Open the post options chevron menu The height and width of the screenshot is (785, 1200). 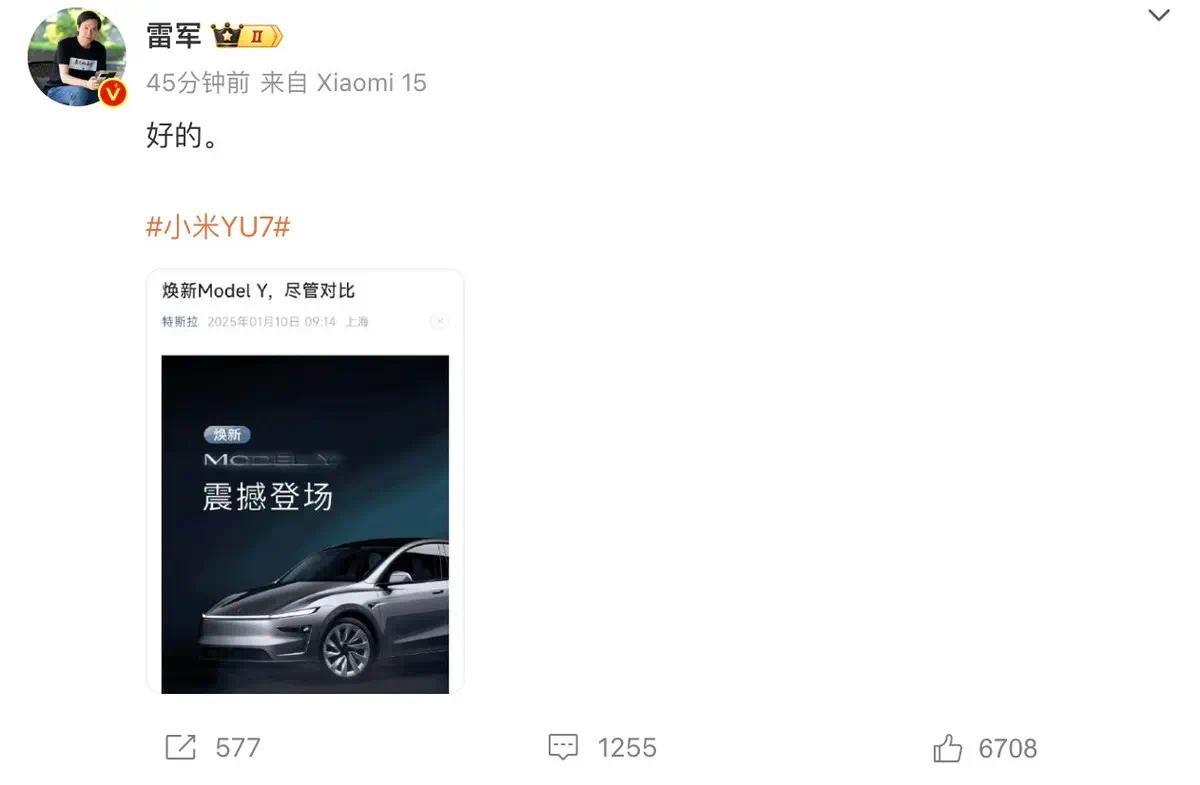tap(1158, 16)
